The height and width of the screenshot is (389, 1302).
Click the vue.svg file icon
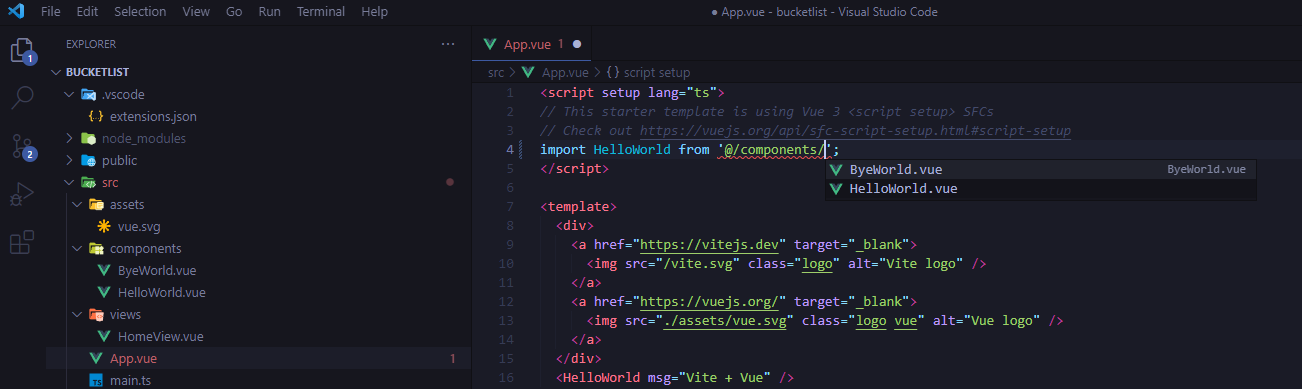pyautogui.click(x=103, y=226)
